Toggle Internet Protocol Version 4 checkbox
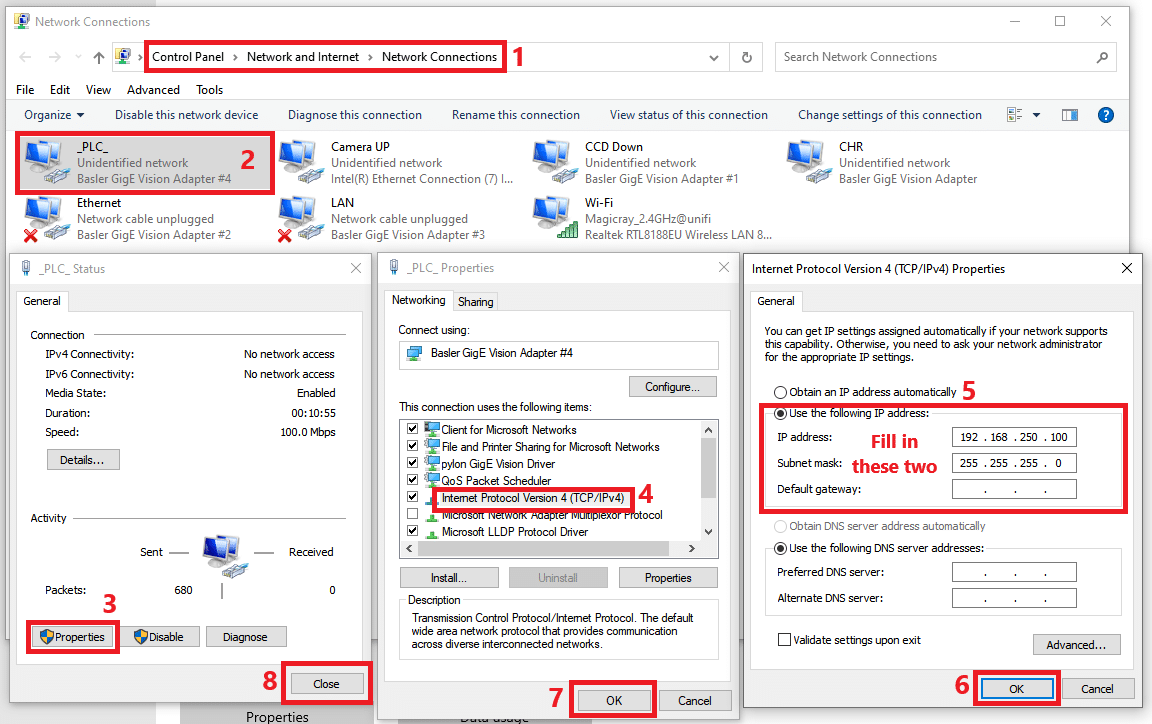The height and width of the screenshot is (724, 1152). [x=412, y=496]
